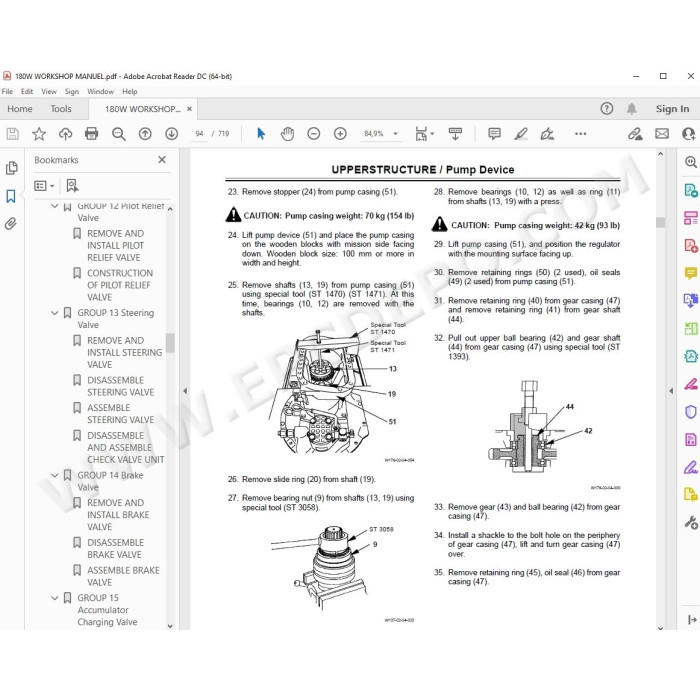700x700 pixels.
Task: Go to previous page arrow
Action: 145,133
